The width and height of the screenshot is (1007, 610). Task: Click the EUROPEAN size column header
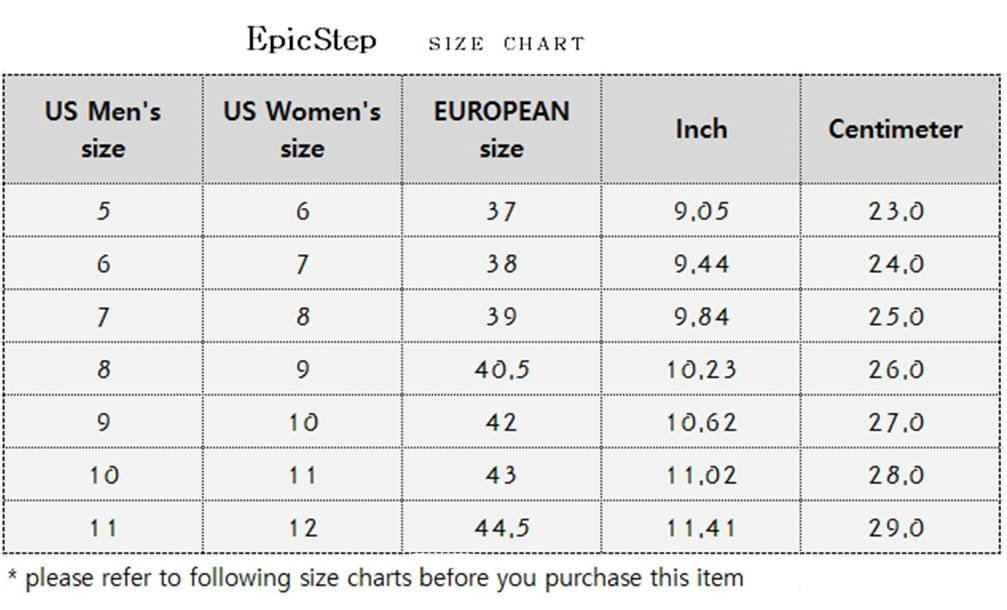[501, 130]
